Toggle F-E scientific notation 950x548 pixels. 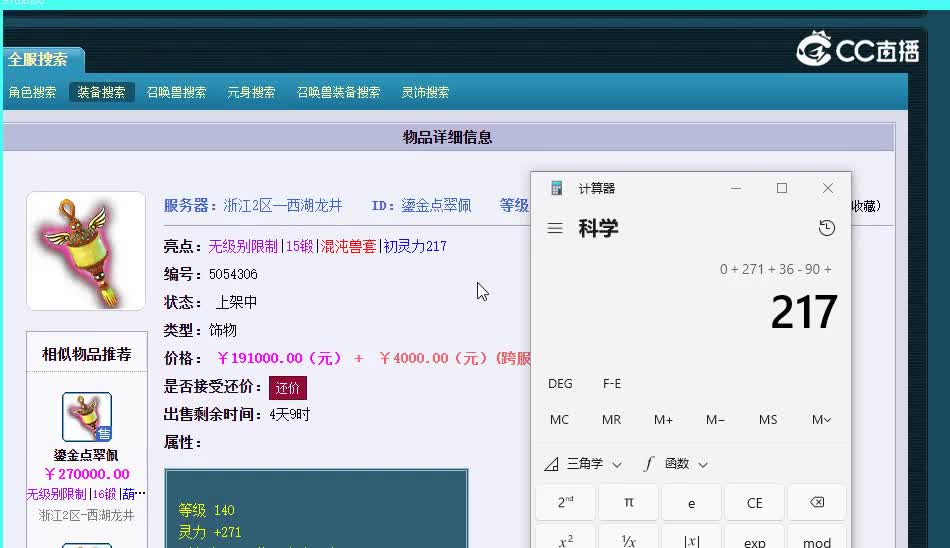(611, 384)
